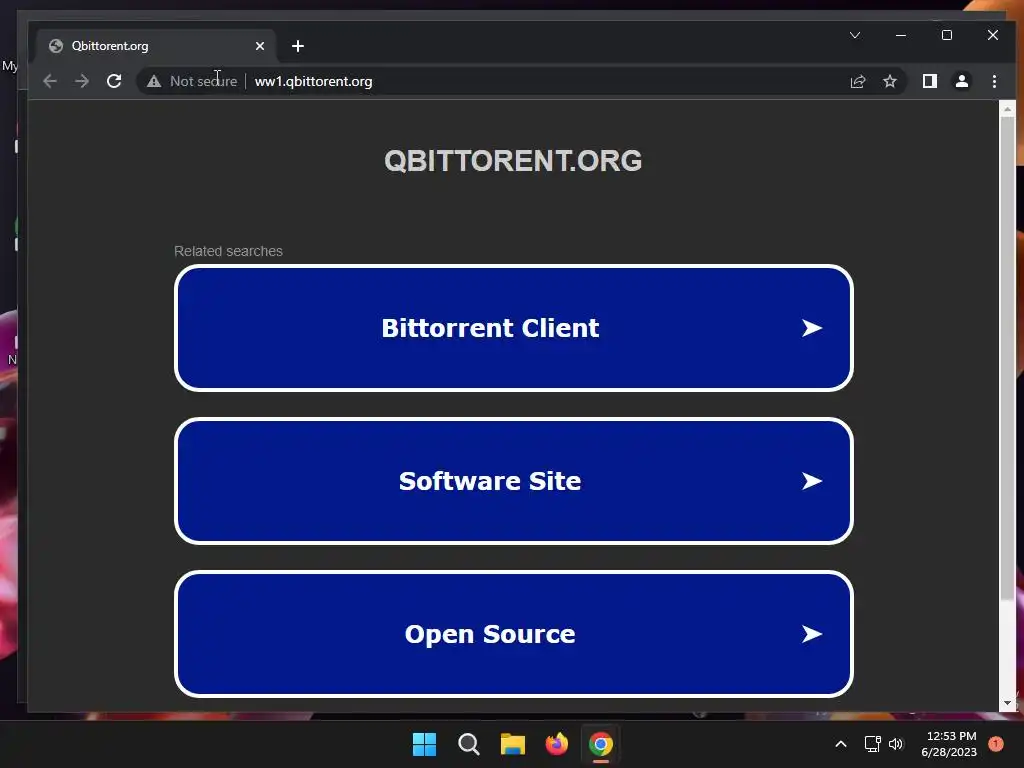Open Chrome's three-dot menu
This screenshot has height=768, width=1024.
tap(994, 81)
